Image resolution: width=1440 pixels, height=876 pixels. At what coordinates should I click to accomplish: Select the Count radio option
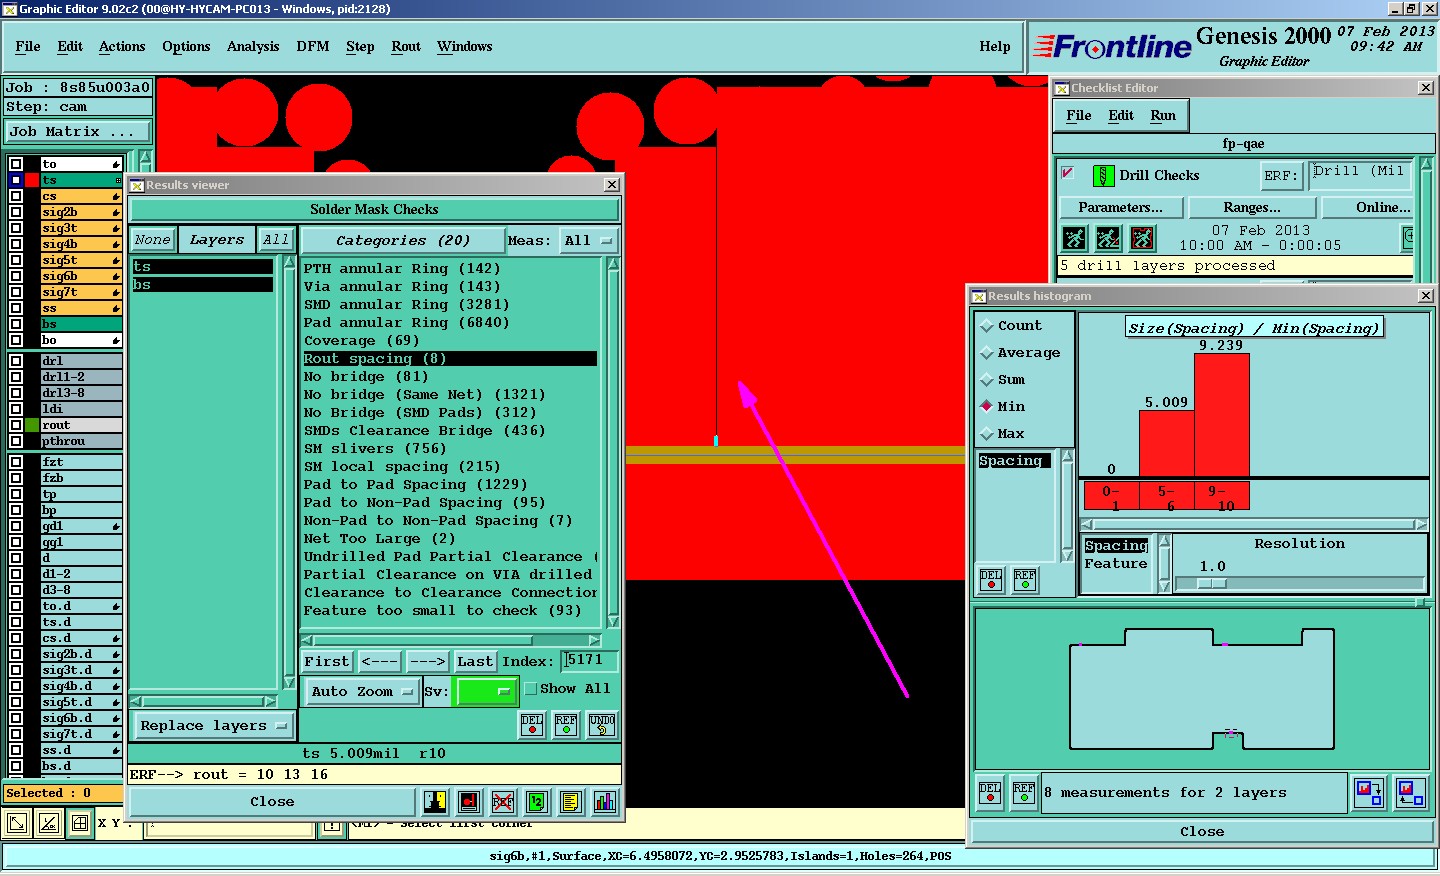coord(987,326)
